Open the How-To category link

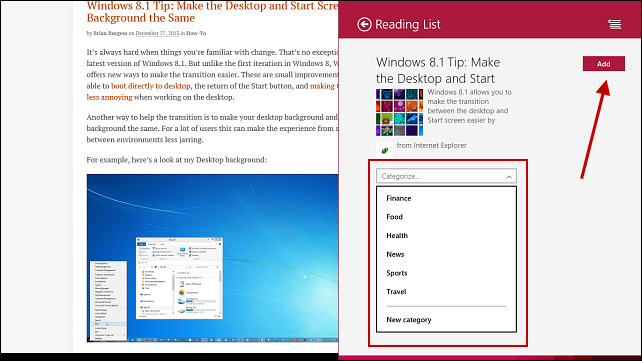click(x=196, y=33)
